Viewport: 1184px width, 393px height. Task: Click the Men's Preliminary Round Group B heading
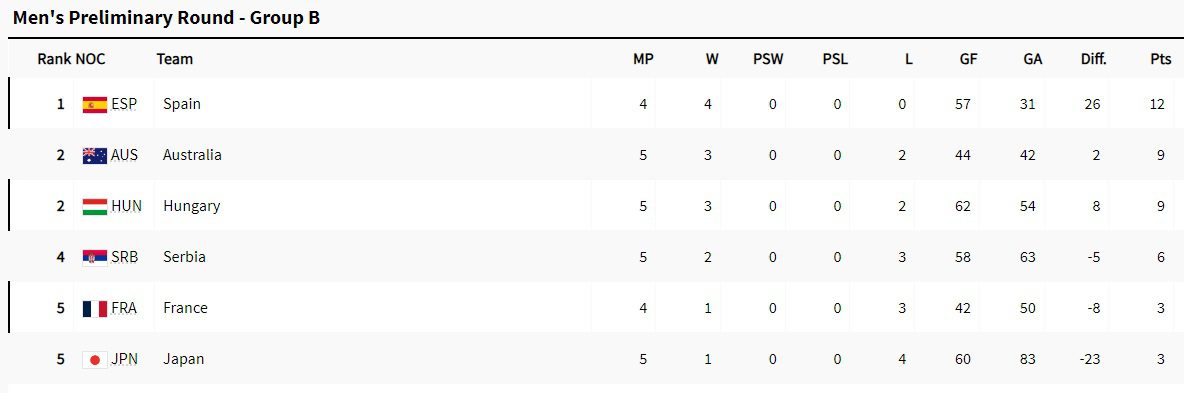(x=166, y=18)
